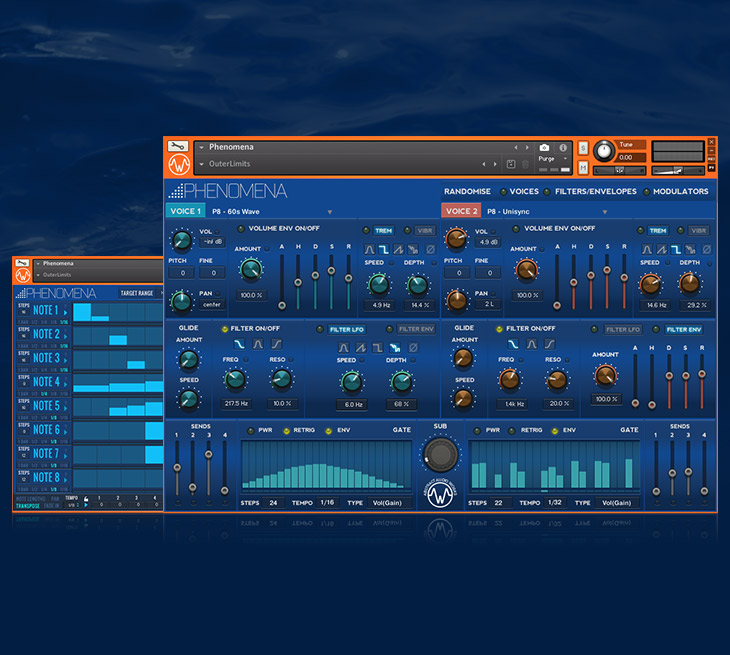The image size is (730, 655).
Task: Select sine waveform for Voice 2 tremolo LFO
Action: pyautogui.click(x=647, y=249)
